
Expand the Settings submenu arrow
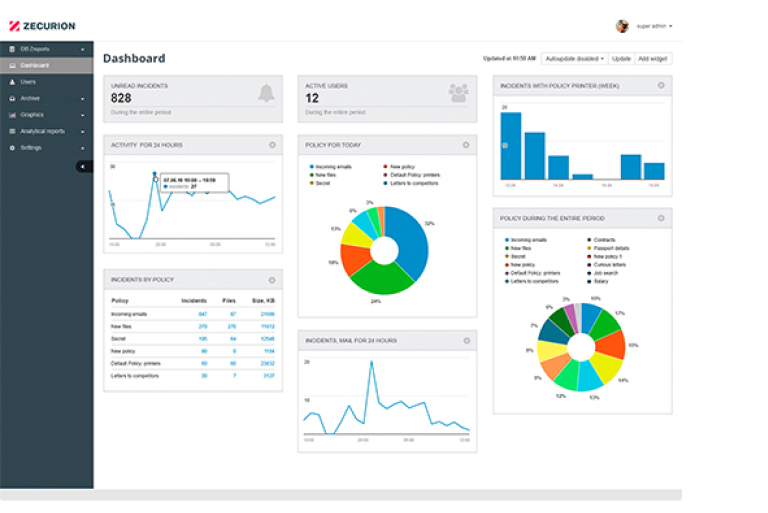click(x=82, y=148)
